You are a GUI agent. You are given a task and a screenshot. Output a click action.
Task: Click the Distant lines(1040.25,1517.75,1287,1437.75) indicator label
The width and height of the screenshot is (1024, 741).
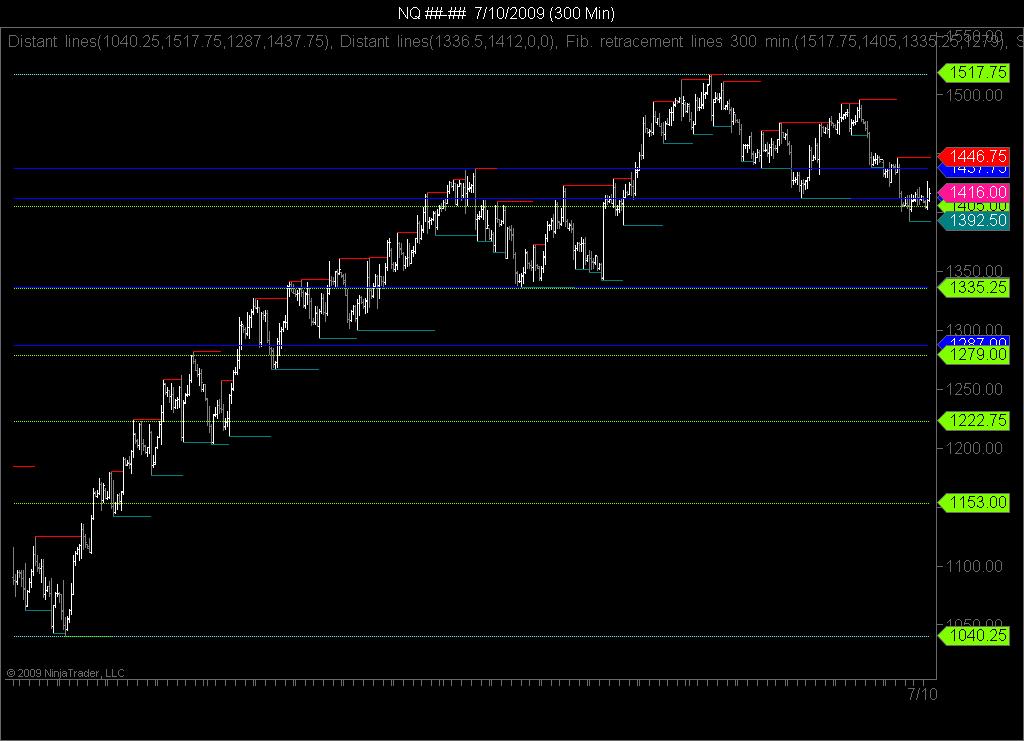pyautogui.click(x=168, y=42)
